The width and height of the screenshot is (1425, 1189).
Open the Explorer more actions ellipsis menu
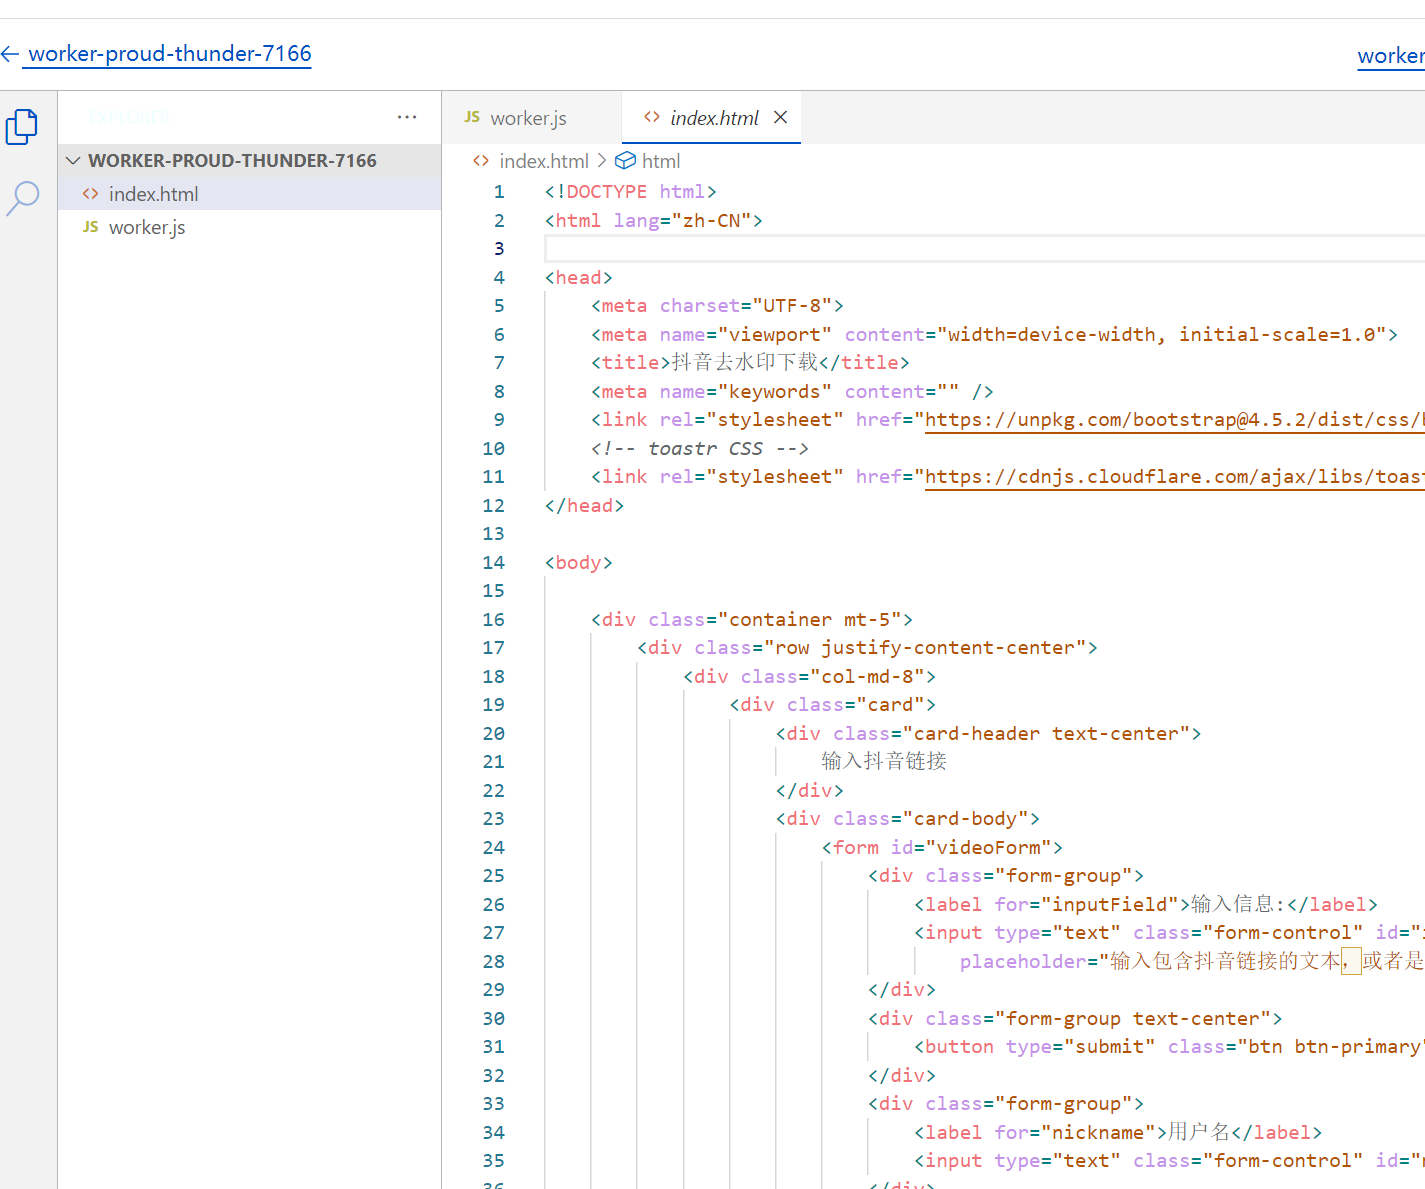click(x=407, y=117)
